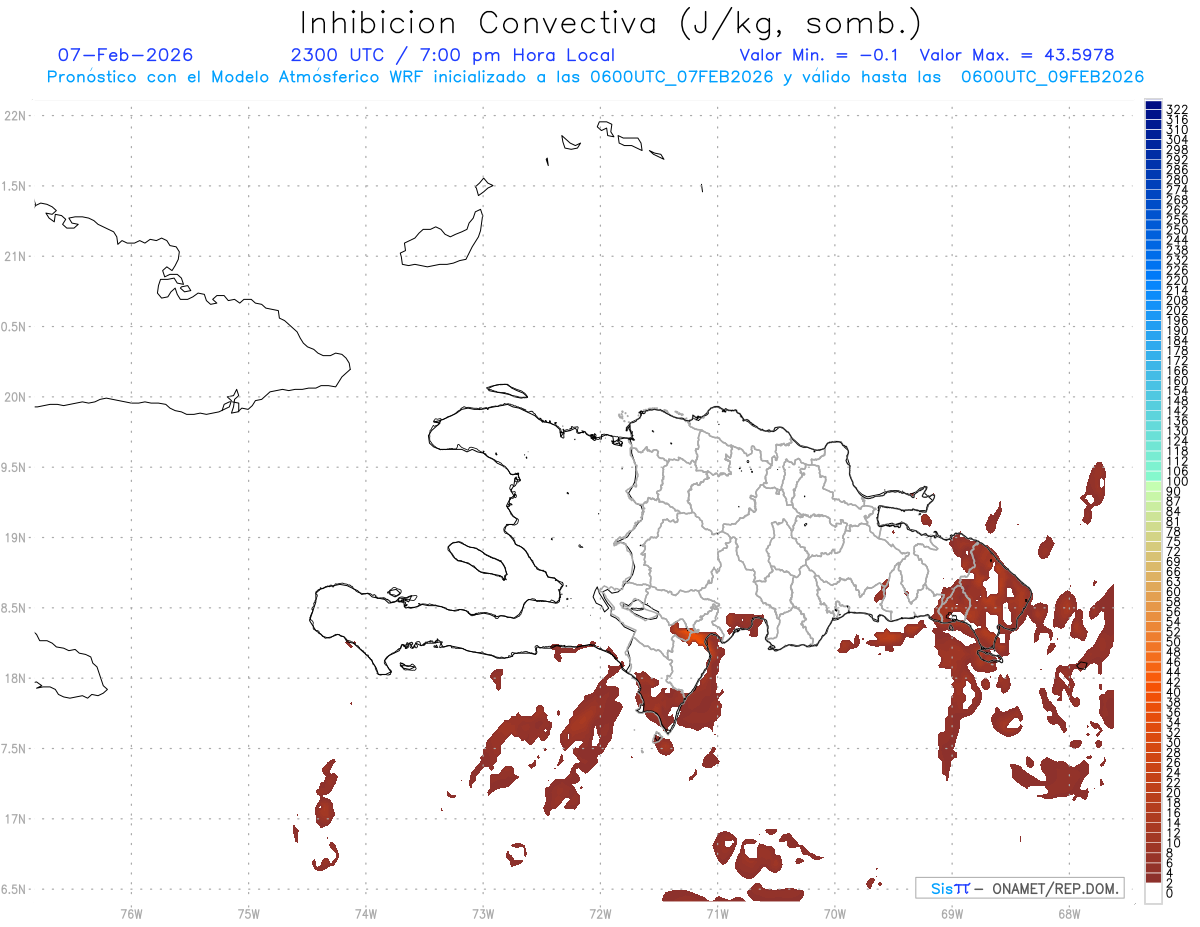
Task: Click the dark navy swatch atop the color scale
Action: pos(1153,106)
